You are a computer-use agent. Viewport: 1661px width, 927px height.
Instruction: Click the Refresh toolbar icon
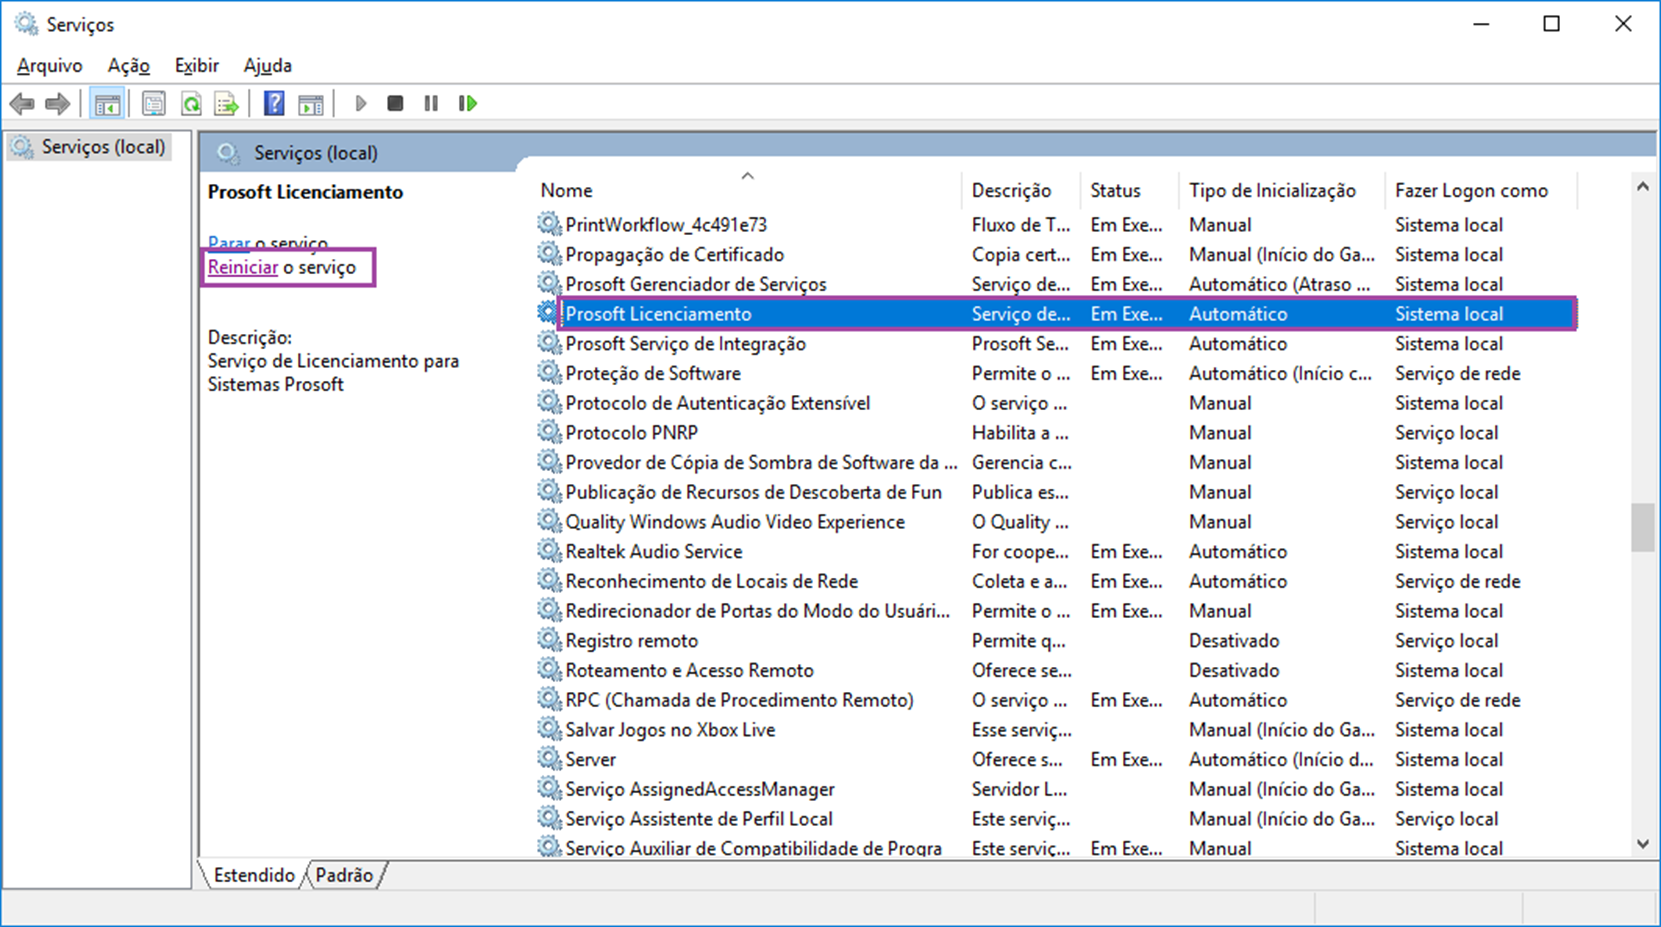[191, 103]
